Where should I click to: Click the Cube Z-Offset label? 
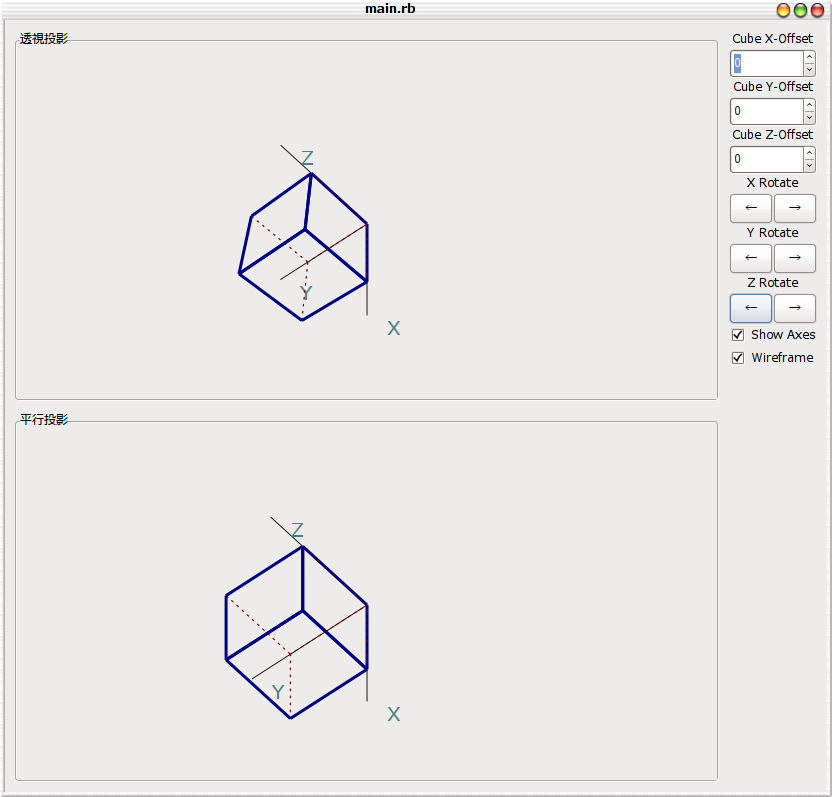[773, 135]
